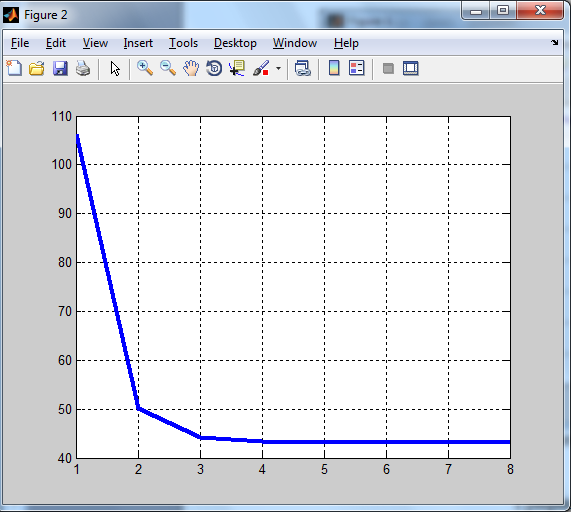This screenshot has height=512, width=571.
Task: Click the blue plot line at x=2
Action: (x=138, y=408)
